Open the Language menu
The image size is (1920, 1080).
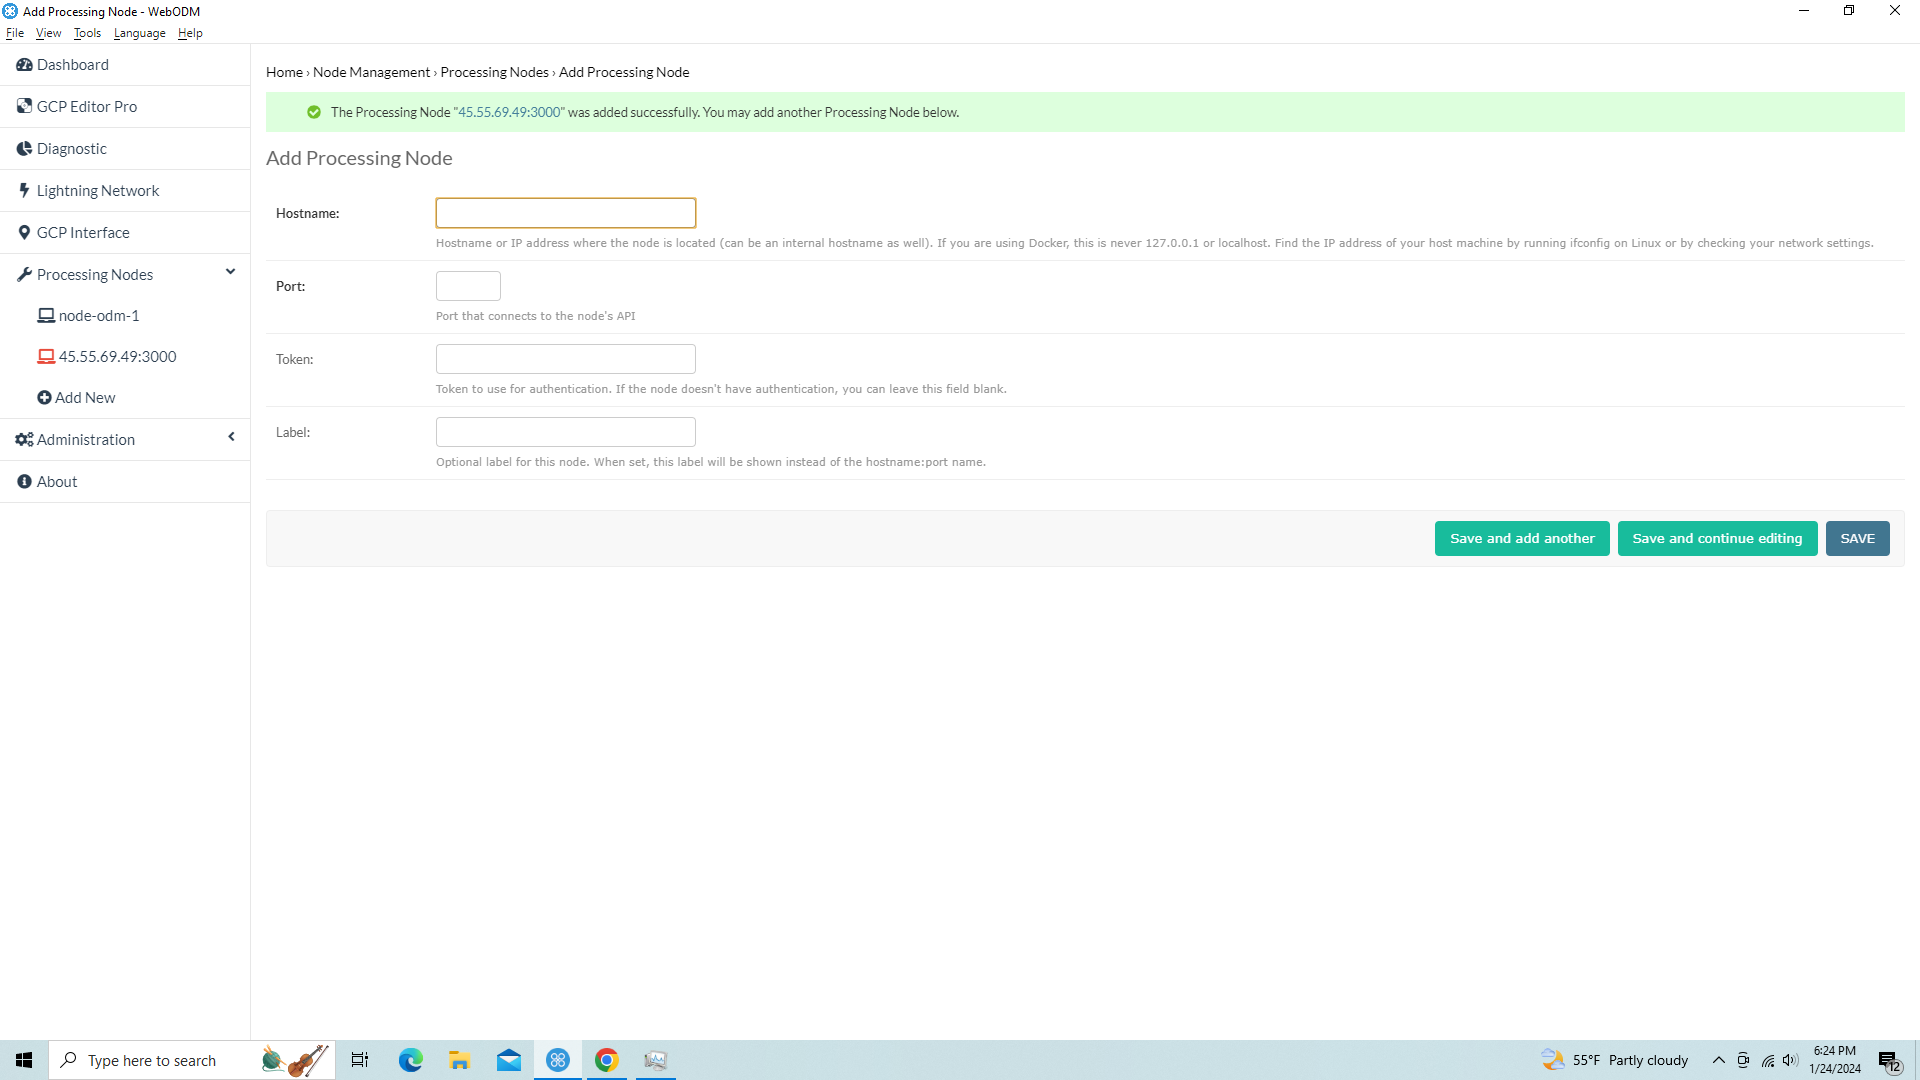[139, 33]
